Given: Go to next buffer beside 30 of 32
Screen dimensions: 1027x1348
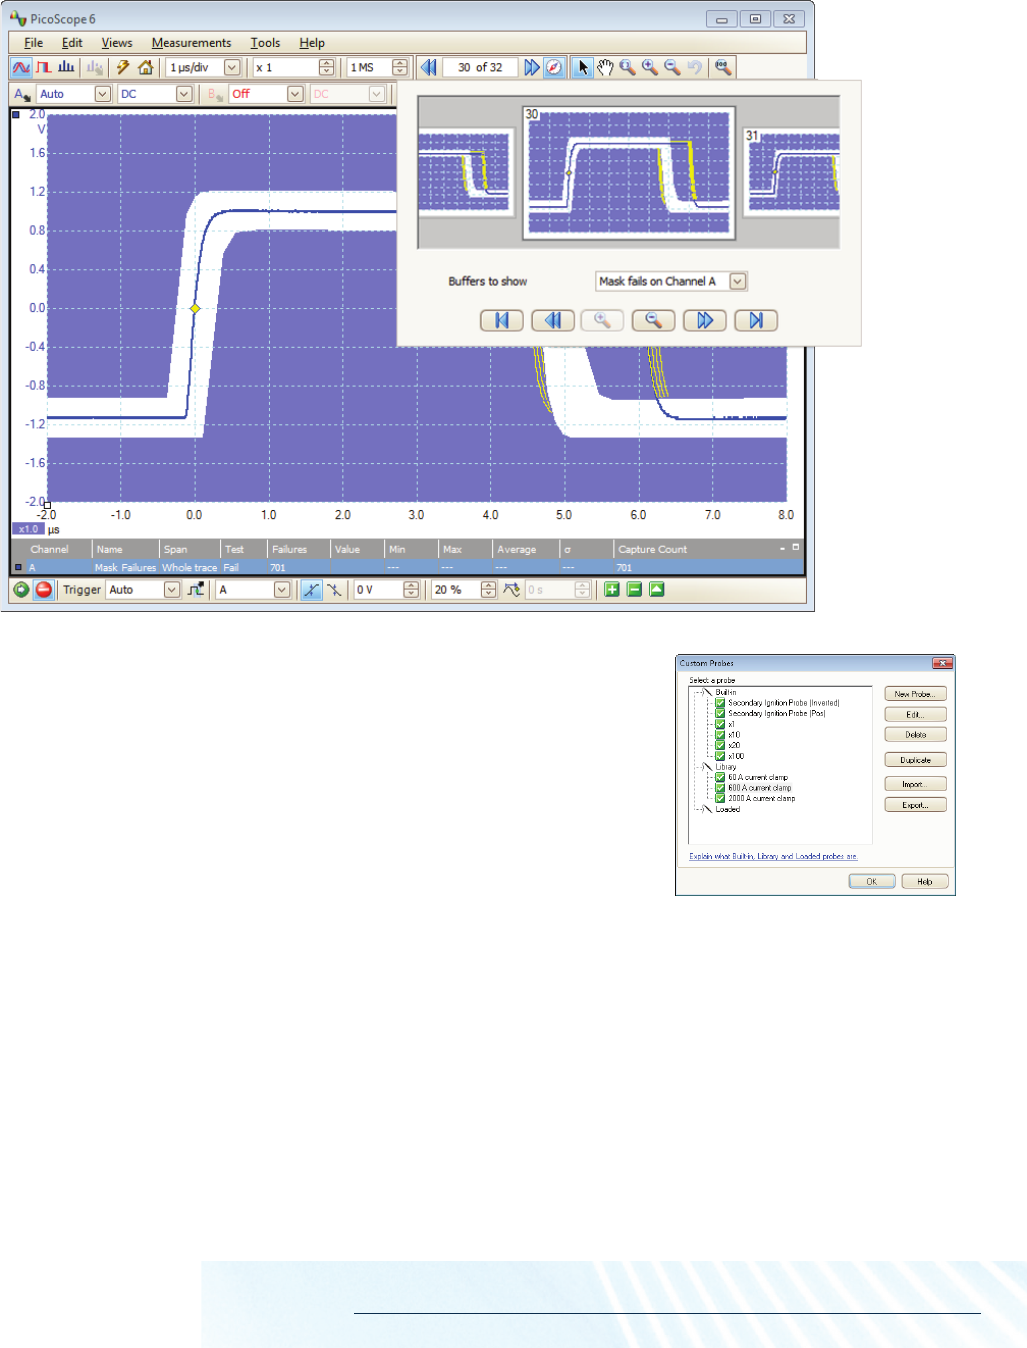Looking at the screenshot, I should [532, 67].
